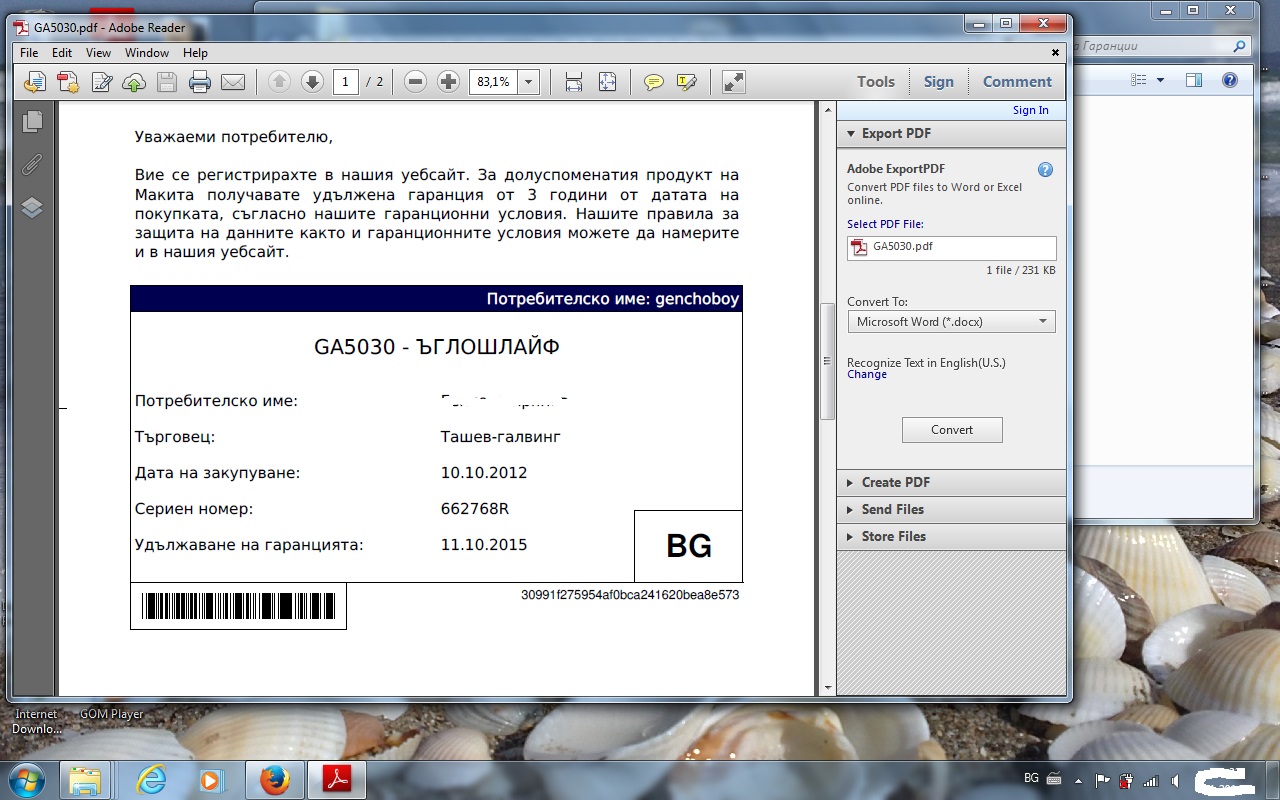Open the page thumbnails sidebar panel
This screenshot has width=1280, height=800.
click(x=32, y=121)
